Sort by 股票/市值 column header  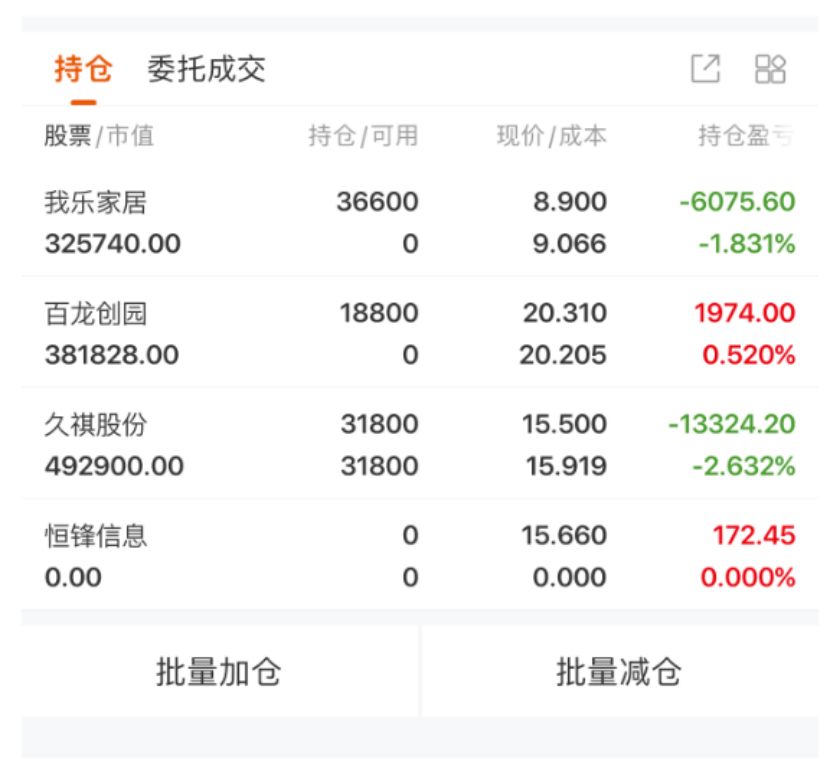99,136
